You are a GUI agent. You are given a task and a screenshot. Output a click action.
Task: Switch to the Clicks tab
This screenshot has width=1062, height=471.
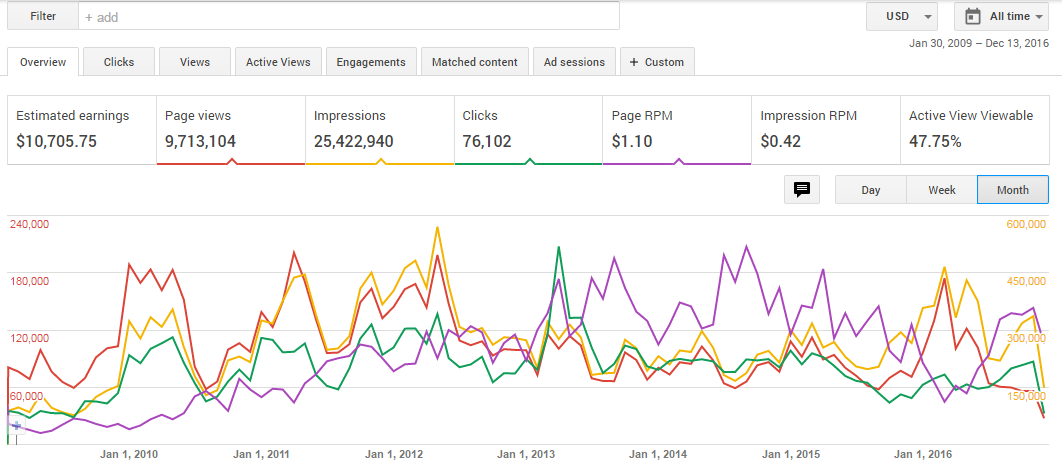[119, 62]
